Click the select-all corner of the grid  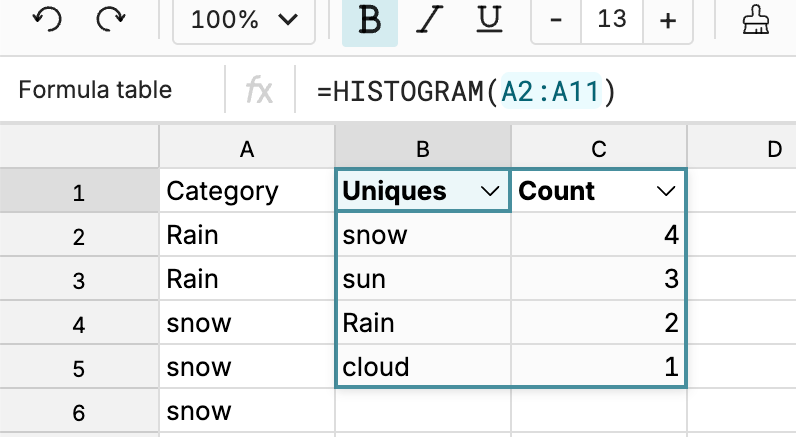pos(79,146)
